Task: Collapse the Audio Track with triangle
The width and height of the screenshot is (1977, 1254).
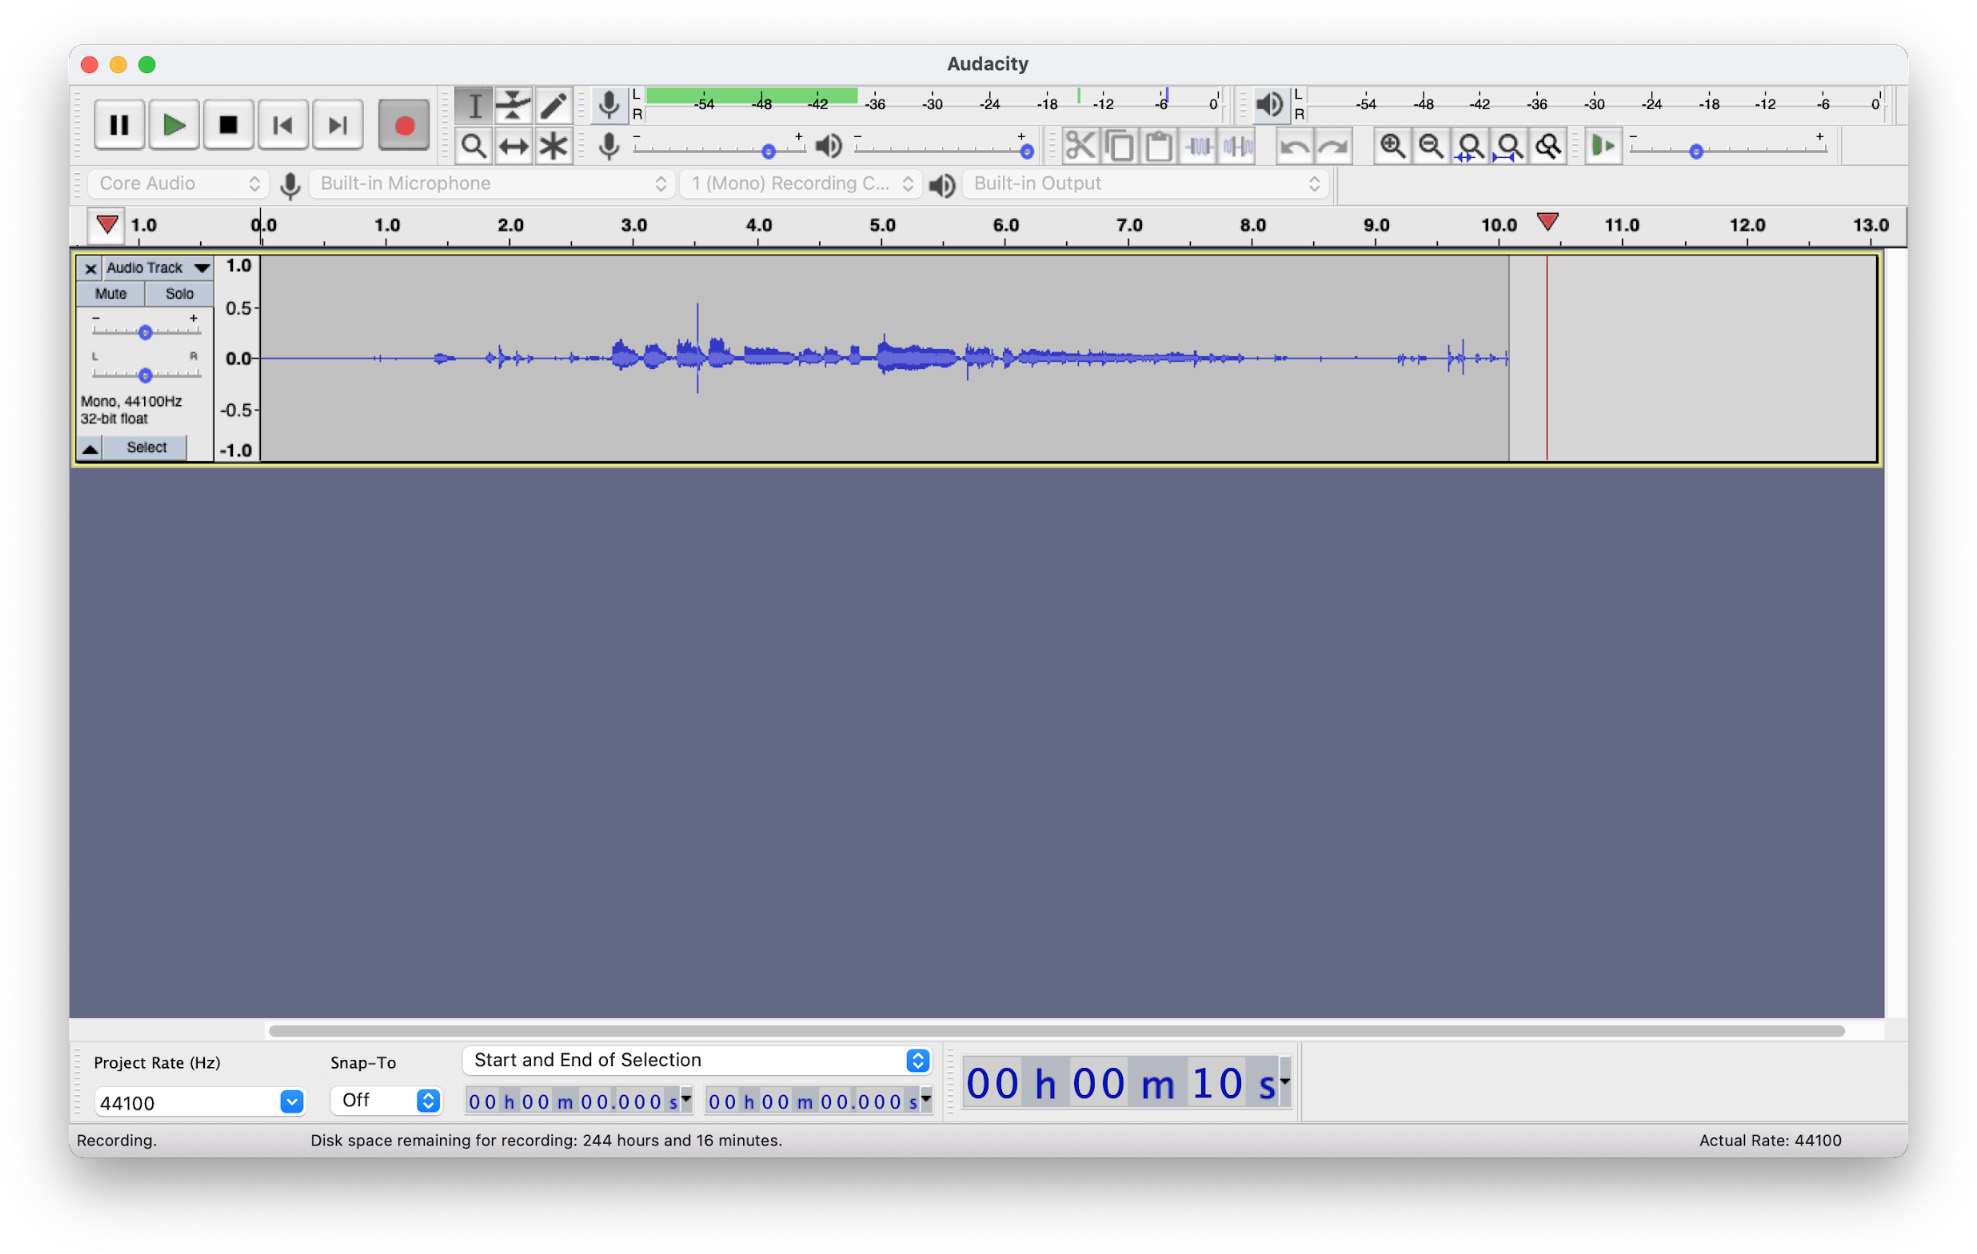Action: (x=90, y=448)
